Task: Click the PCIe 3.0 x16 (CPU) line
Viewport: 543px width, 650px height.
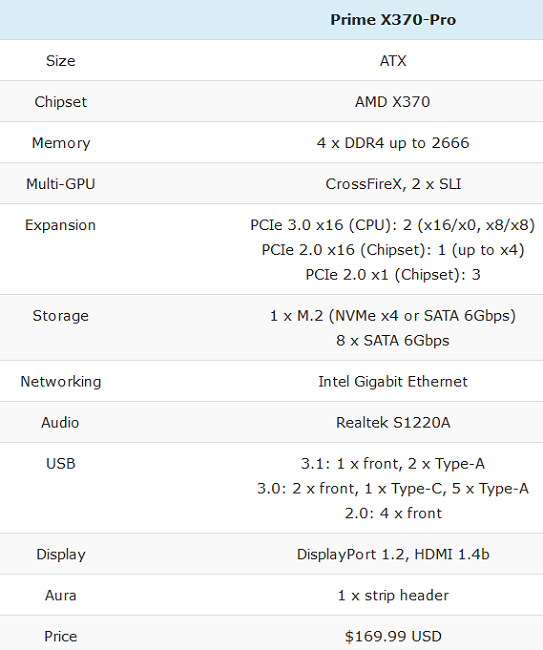Action: tap(393, 225)
